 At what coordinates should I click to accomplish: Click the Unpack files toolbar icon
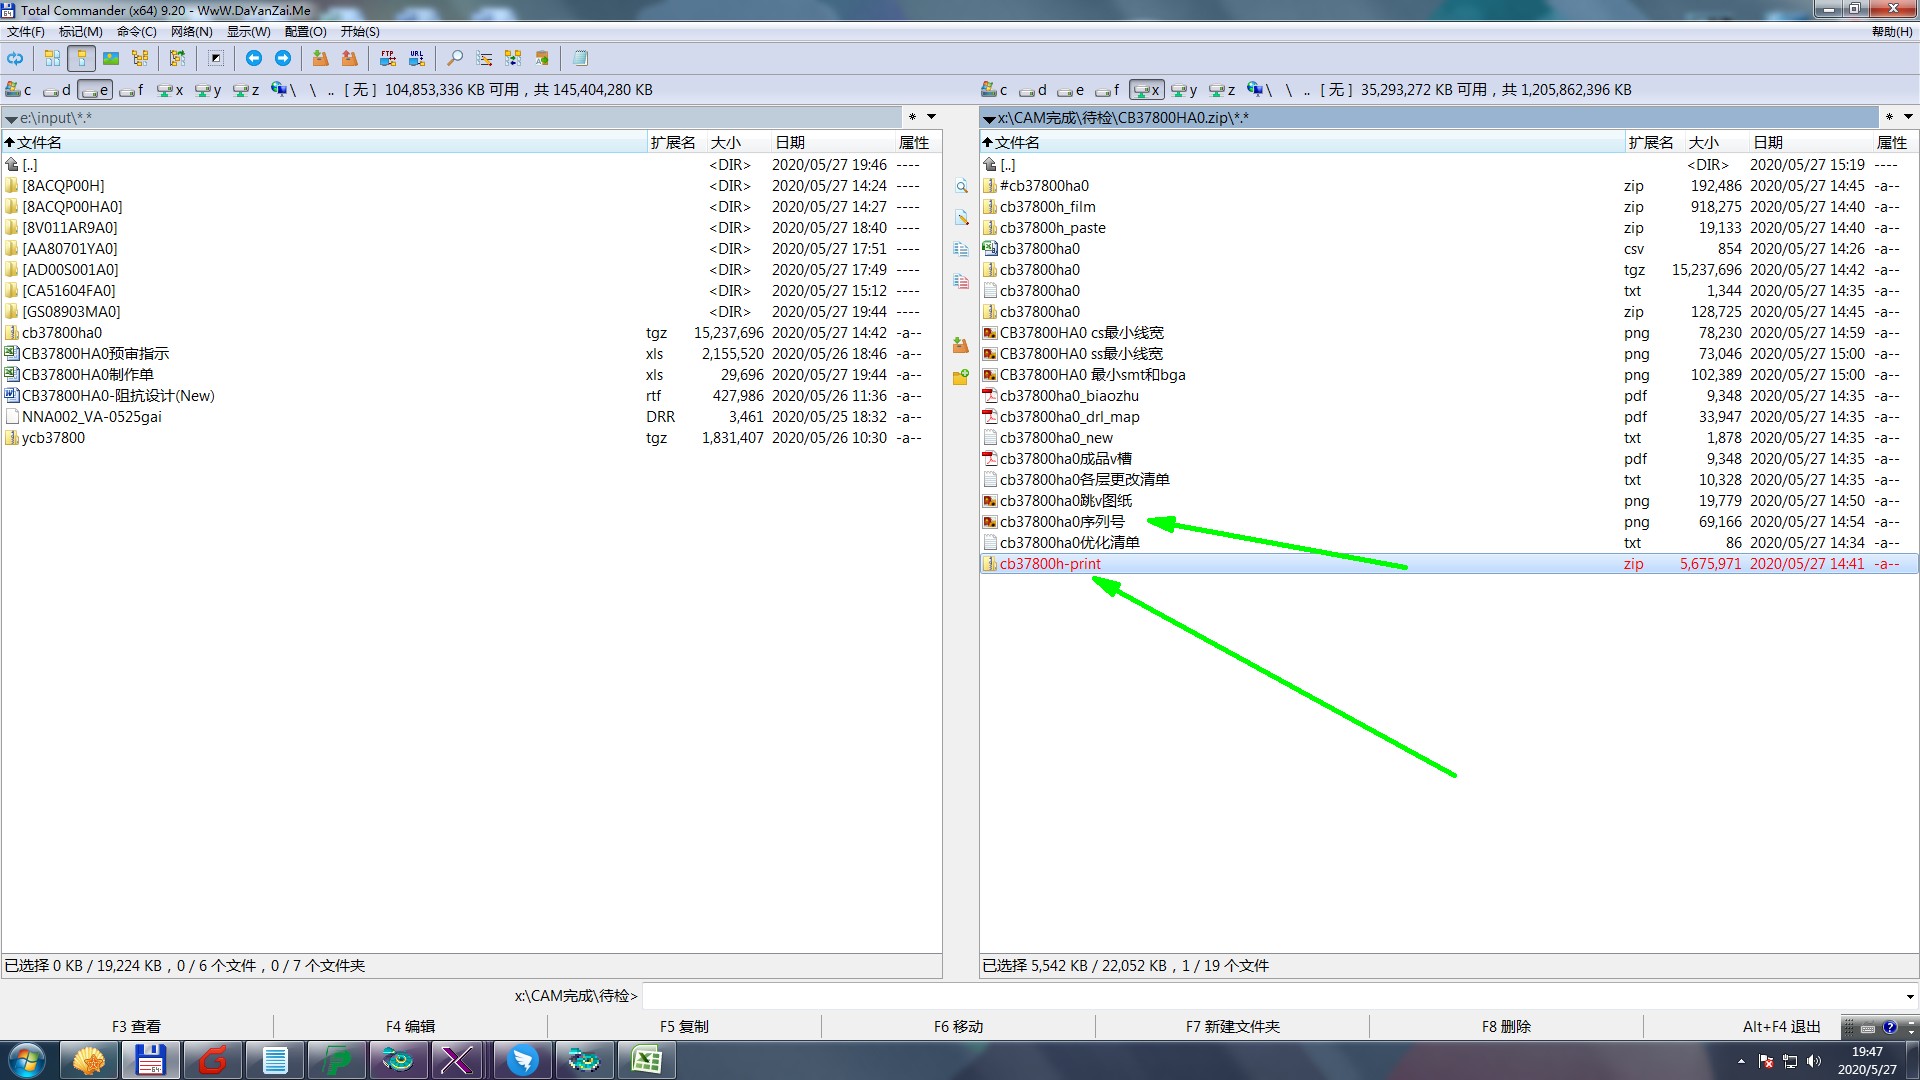(349, 58)
